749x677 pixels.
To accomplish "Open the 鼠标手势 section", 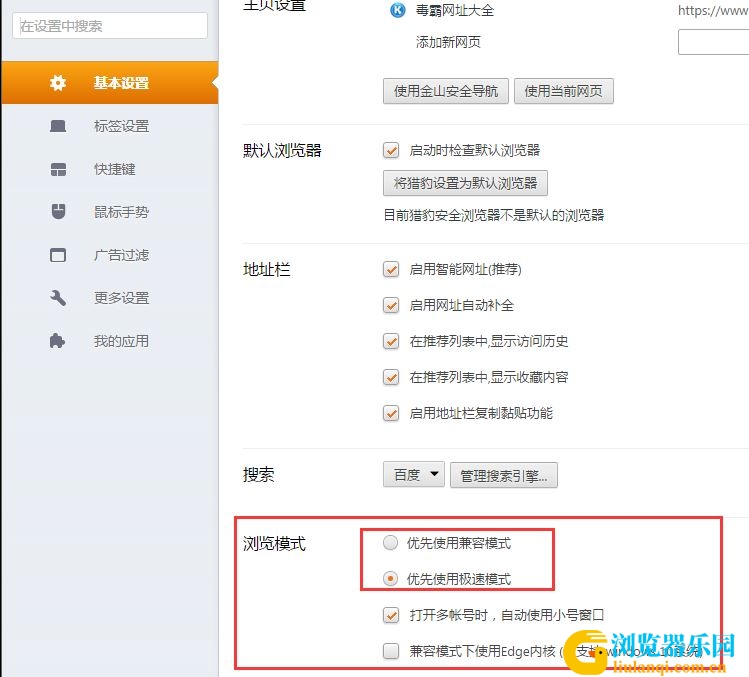I will pyautogui.click(x=110, y=212).
